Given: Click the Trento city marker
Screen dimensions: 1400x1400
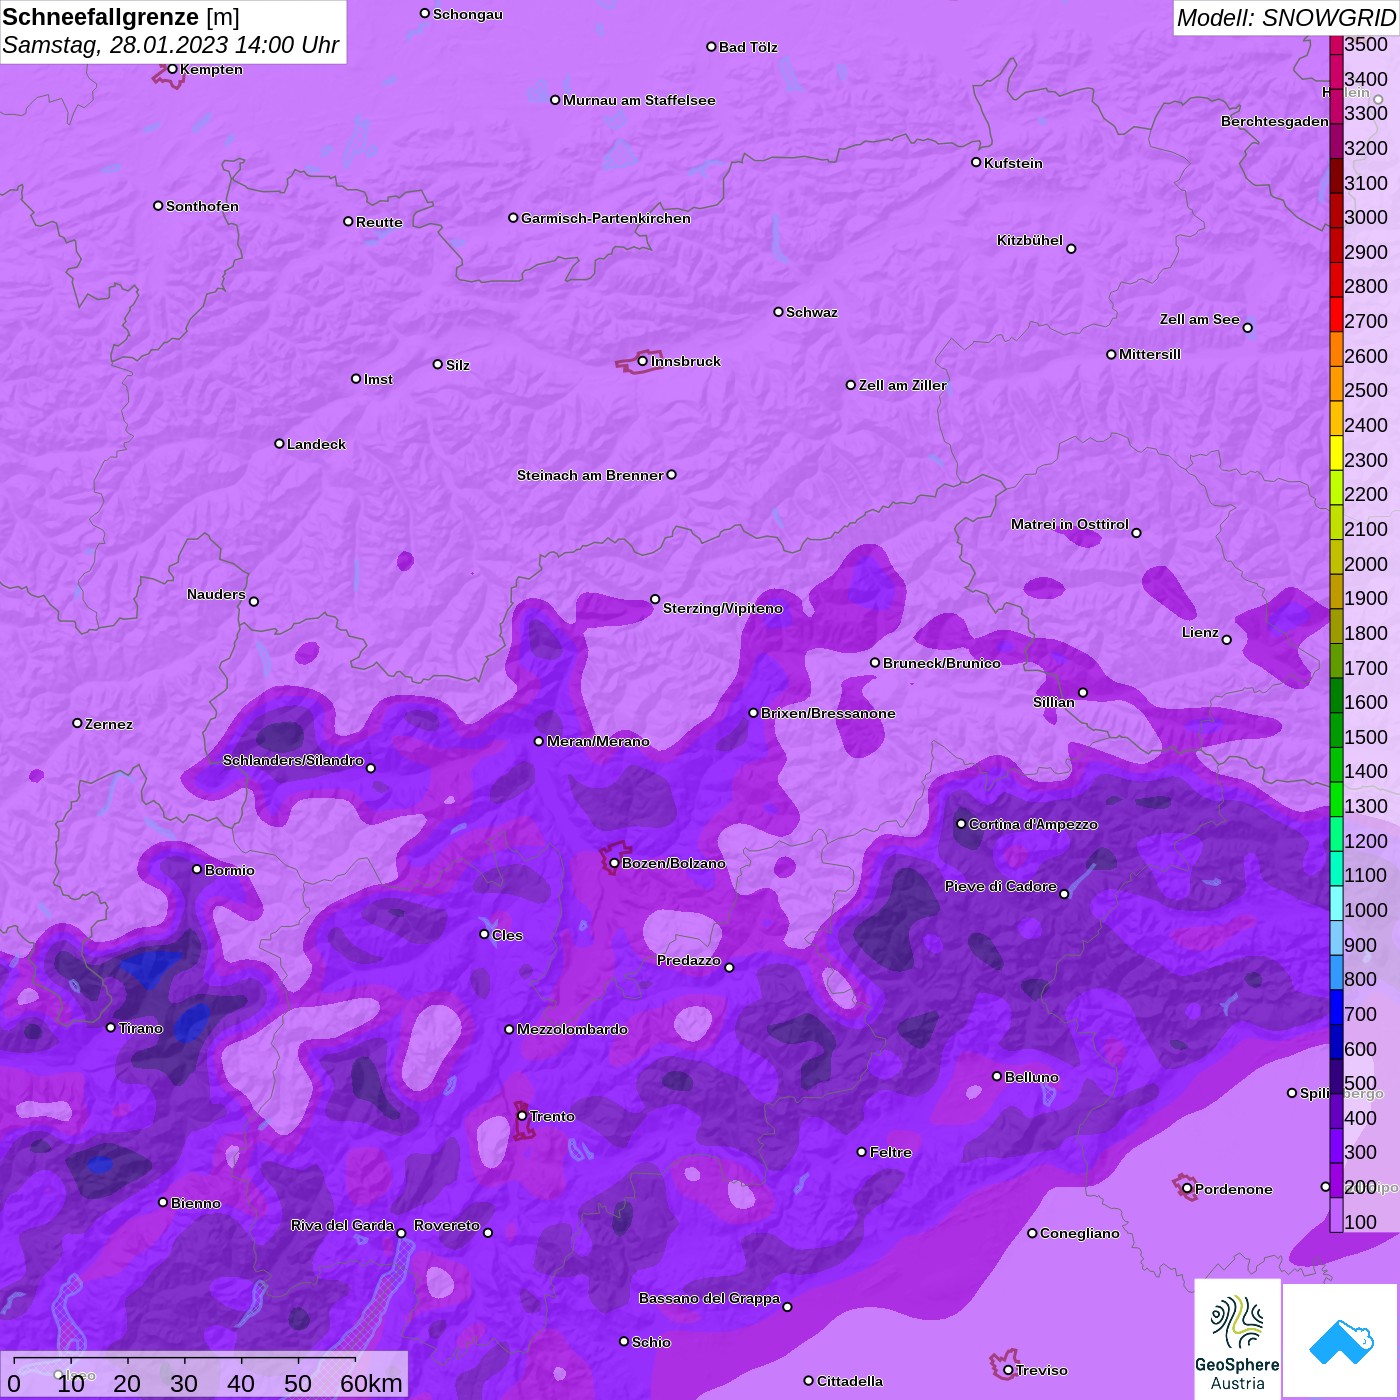Looking at the screenshot, I should pos(522,1116).
